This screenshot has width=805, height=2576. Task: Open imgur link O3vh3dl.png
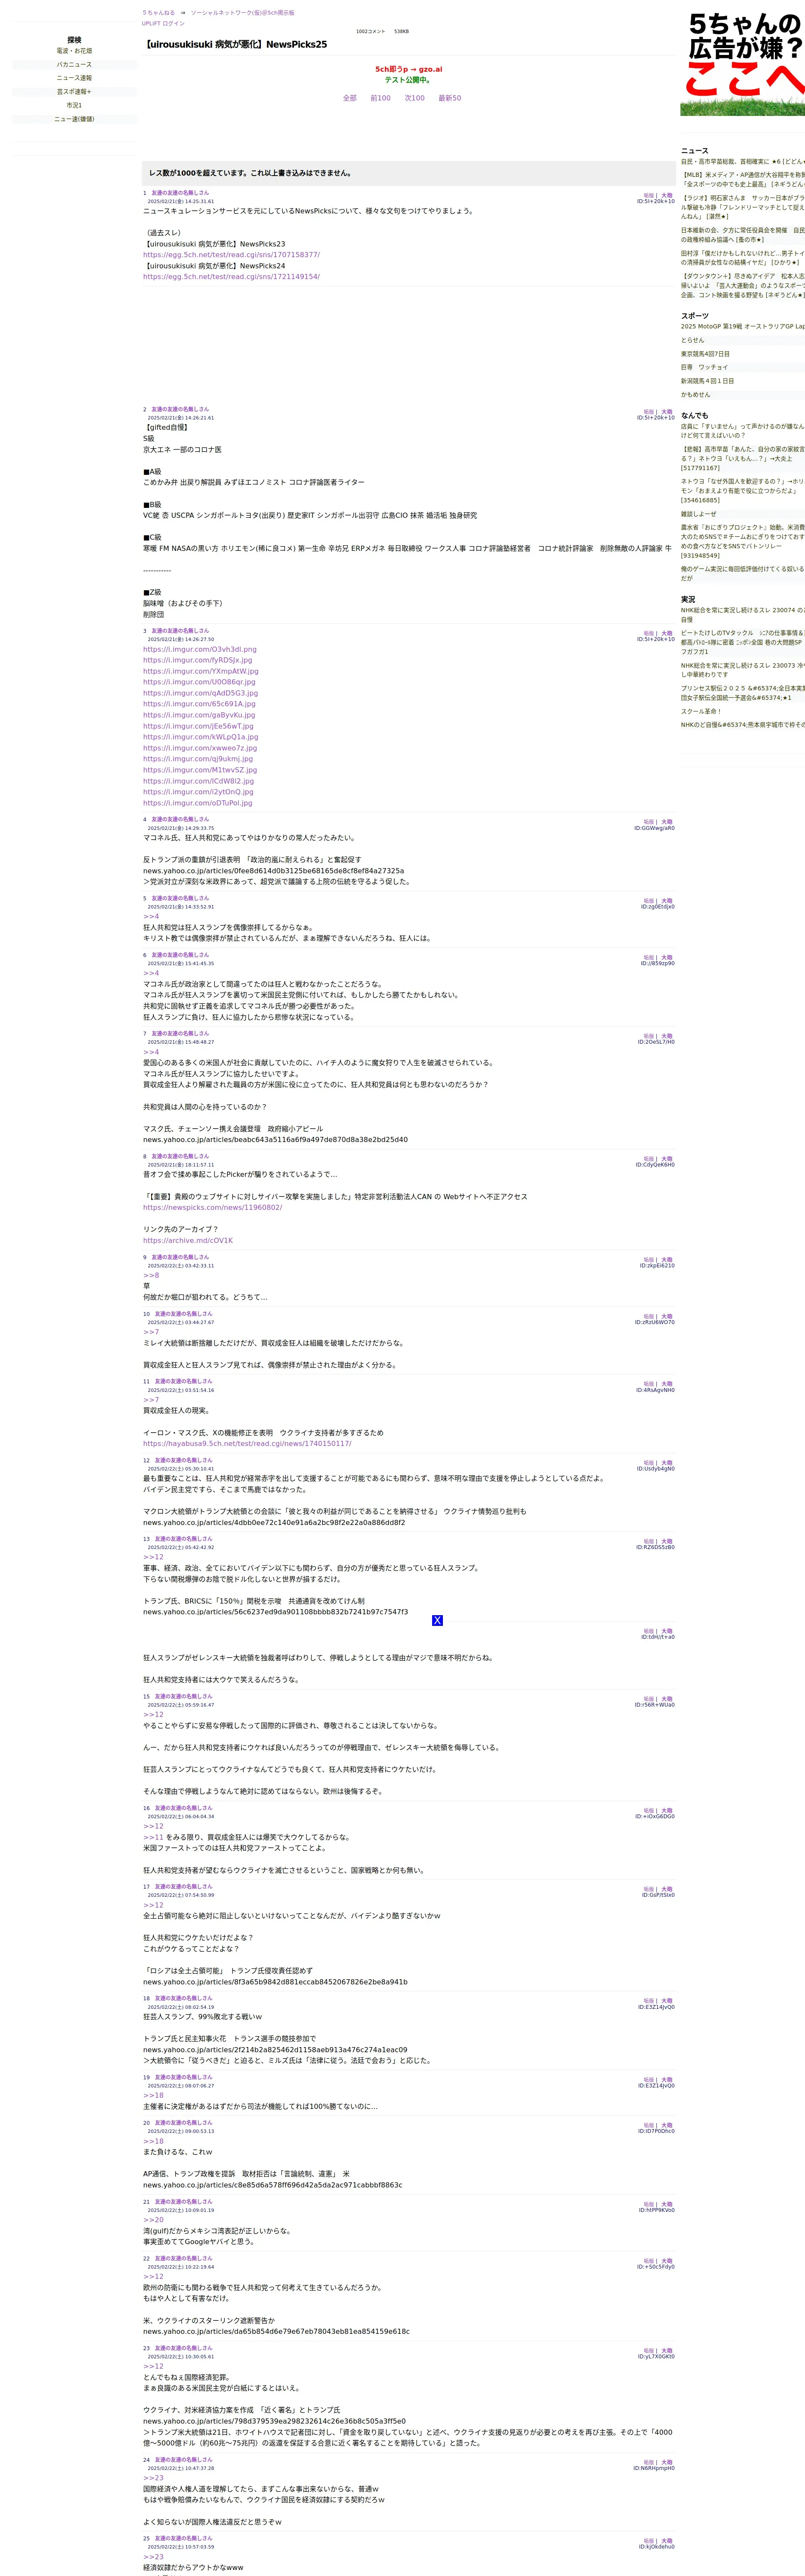(x=200, y=649)
